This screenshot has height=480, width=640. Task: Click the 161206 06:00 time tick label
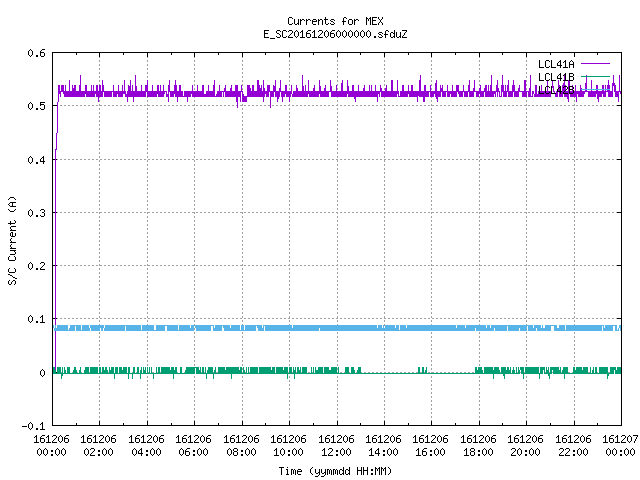[x=193, y=446]
